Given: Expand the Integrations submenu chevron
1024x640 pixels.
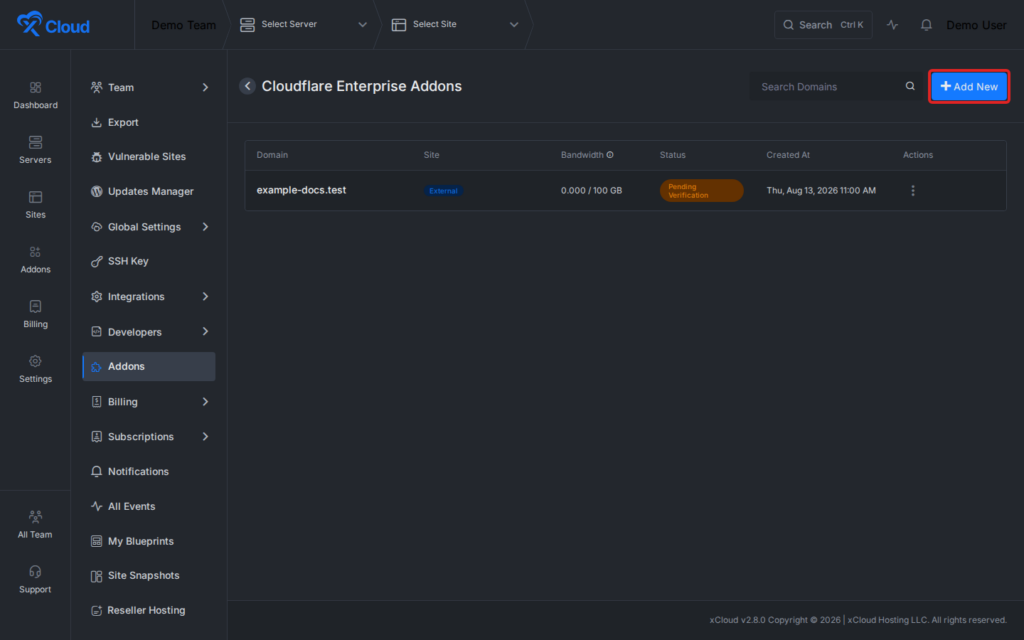Looking at the screenshot, I should click(x=205, y=296).
